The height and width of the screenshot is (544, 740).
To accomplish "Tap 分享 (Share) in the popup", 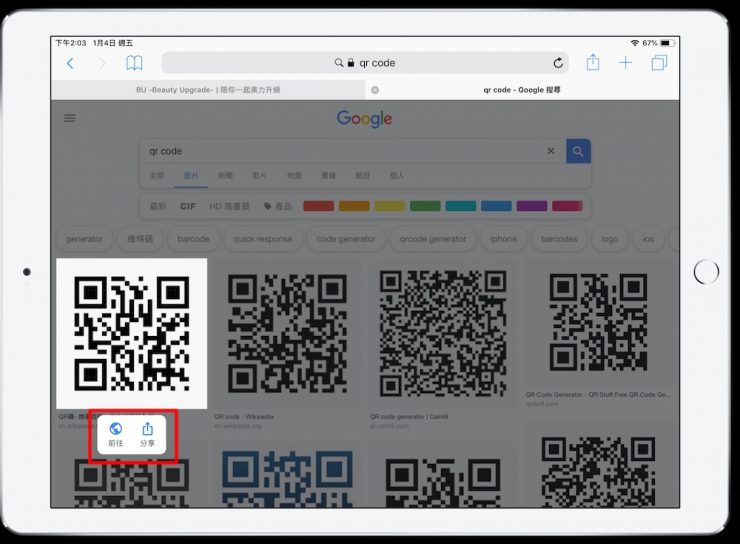I will tap(147, 435).
